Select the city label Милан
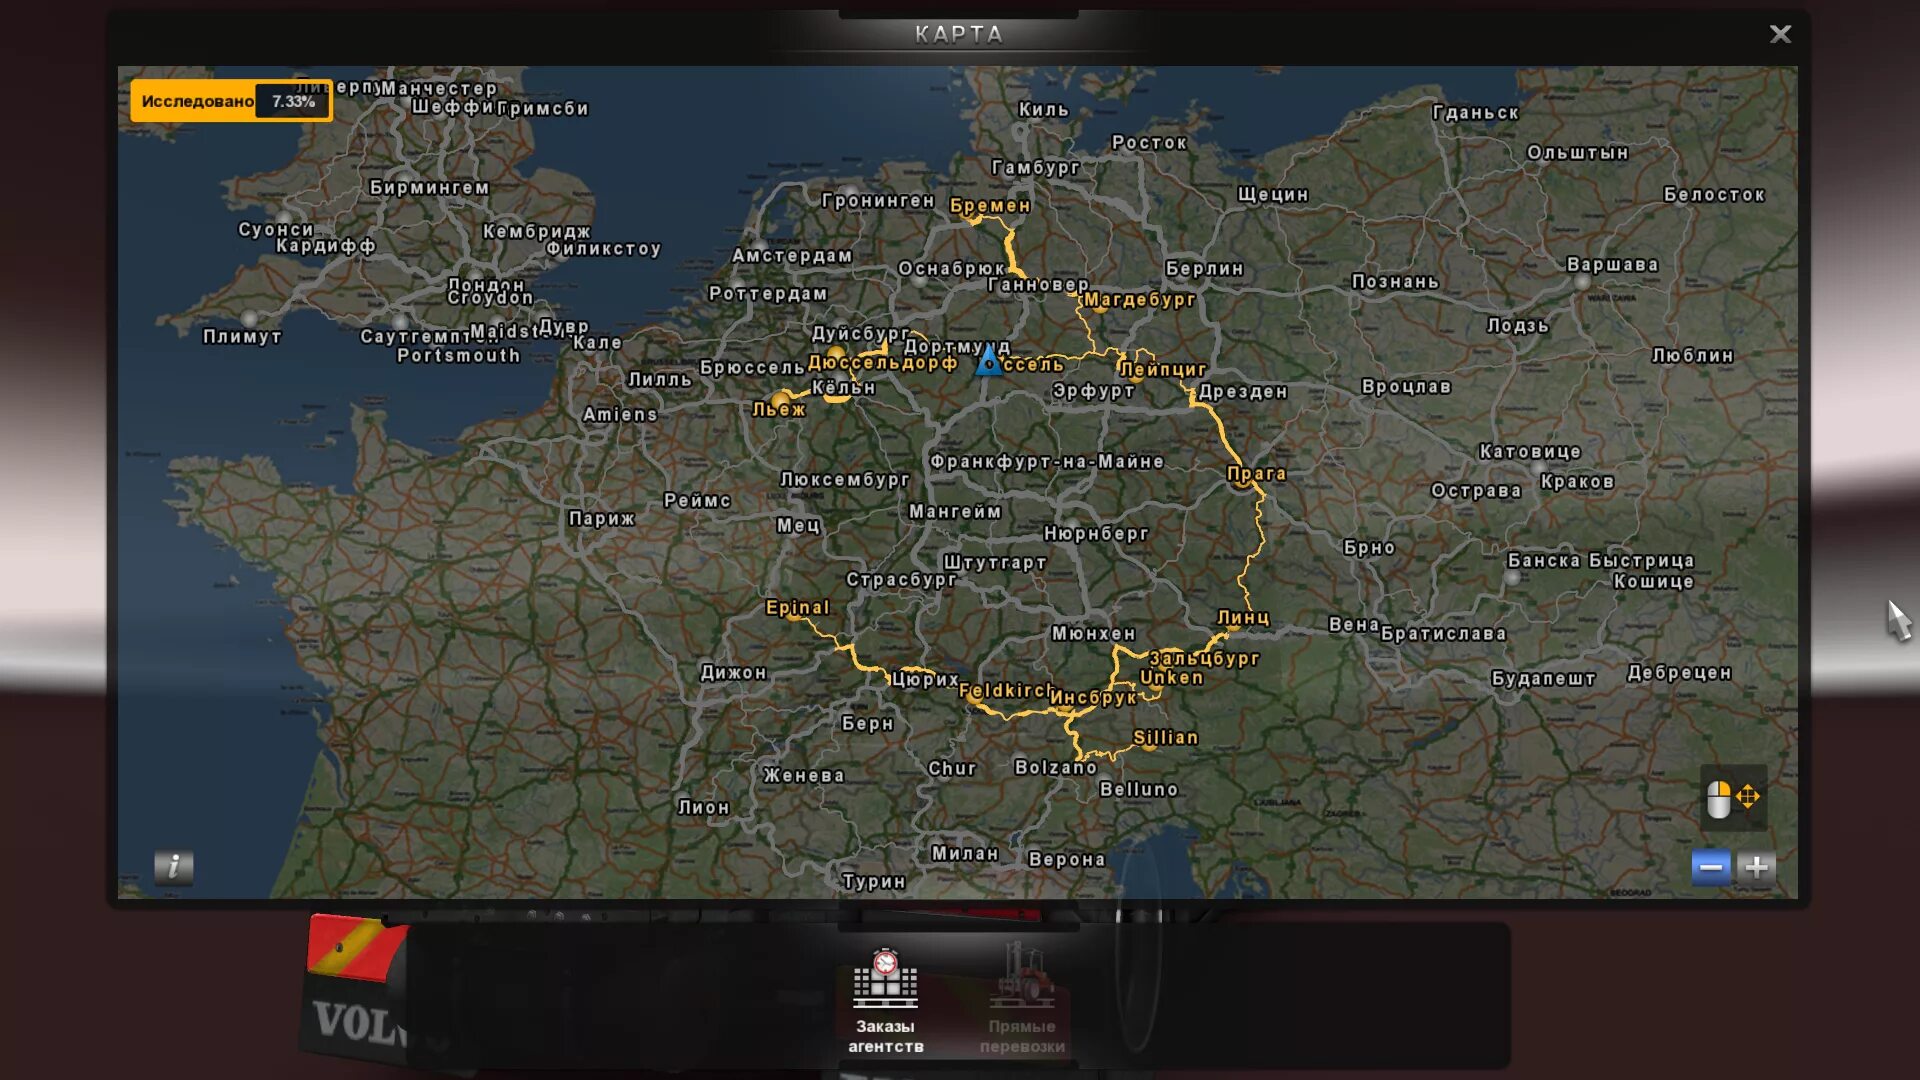The width and height of the screenshot is (1920, 1080). point(965,854)
